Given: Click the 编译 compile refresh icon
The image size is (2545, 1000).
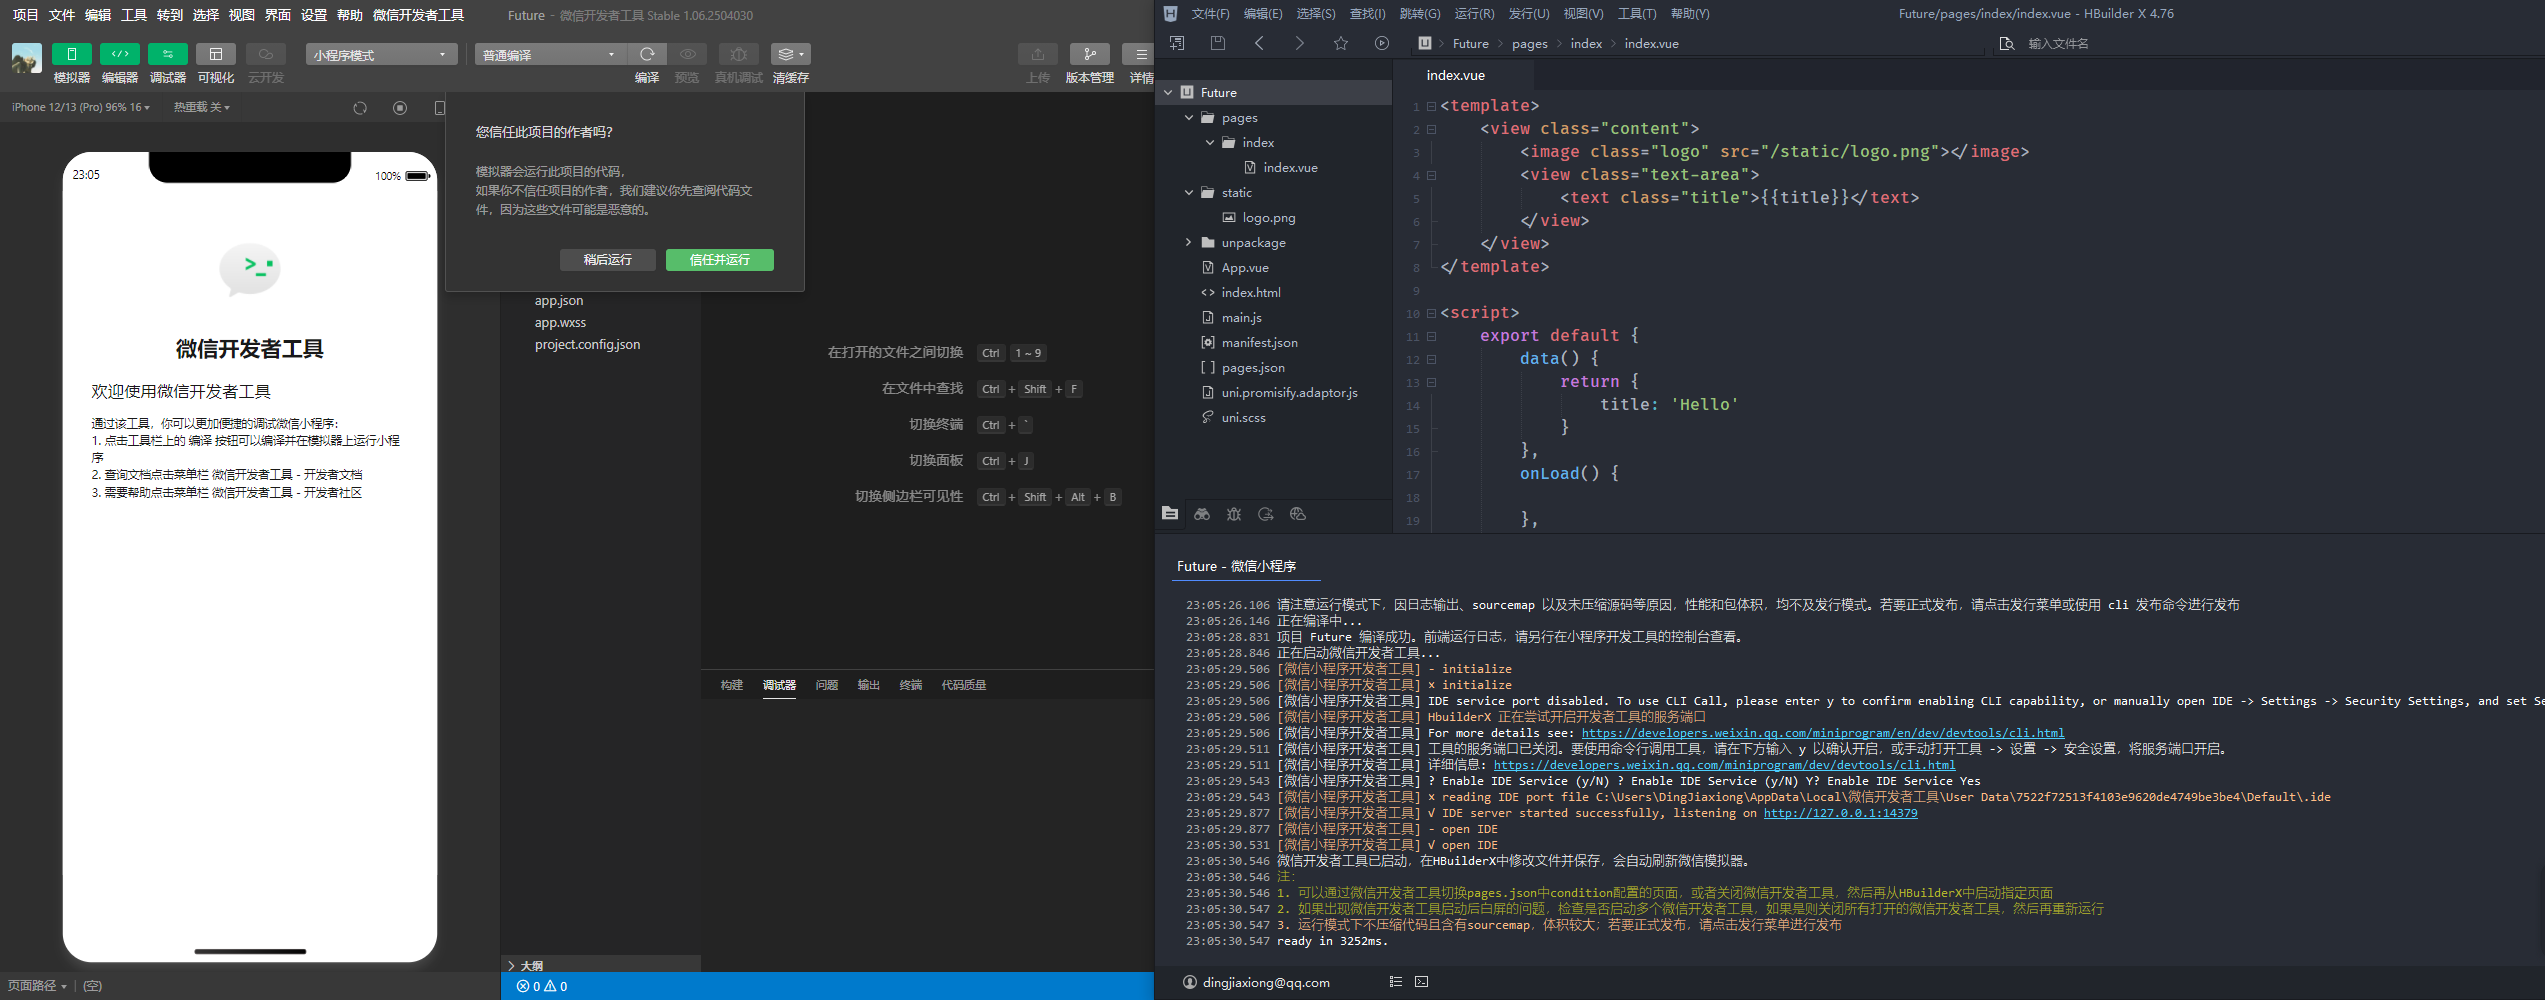Looking at the screenshot, I should pos(647,54).
